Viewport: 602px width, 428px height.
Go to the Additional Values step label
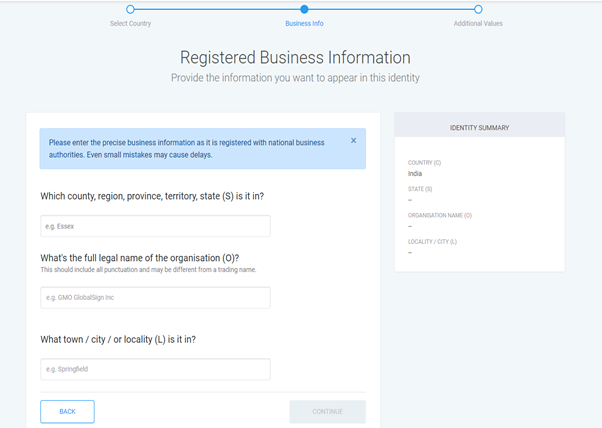478,23
